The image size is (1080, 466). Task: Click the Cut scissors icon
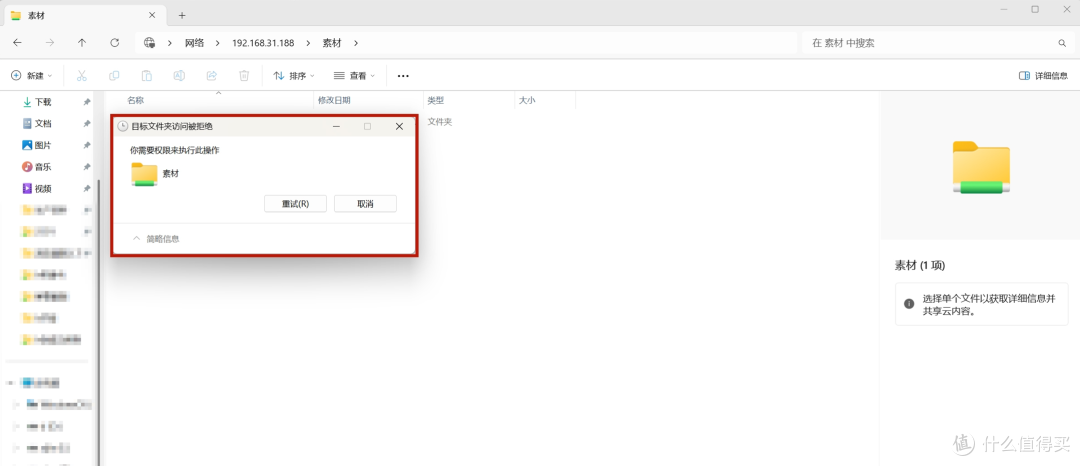pos(81,76)
